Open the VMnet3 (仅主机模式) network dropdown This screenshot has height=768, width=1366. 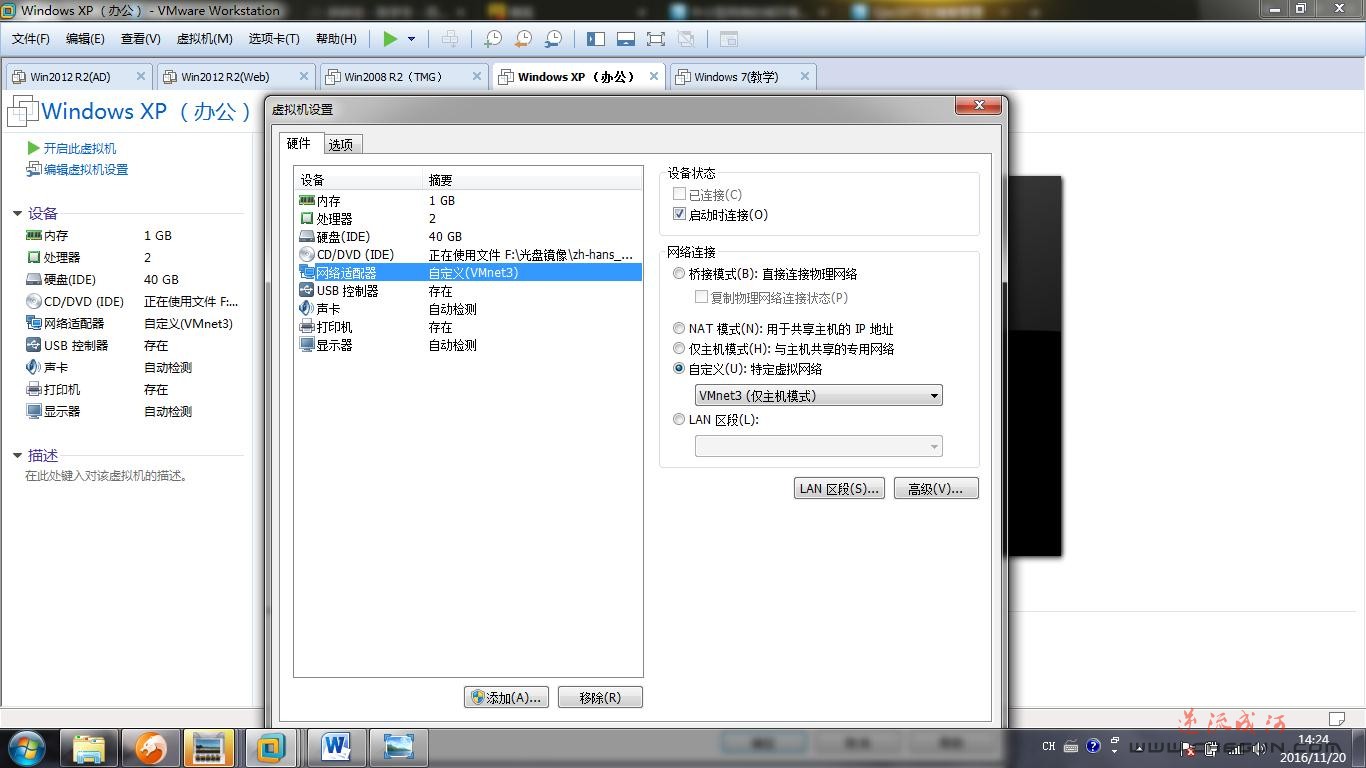pyautogui.click(x=819, y=396)
